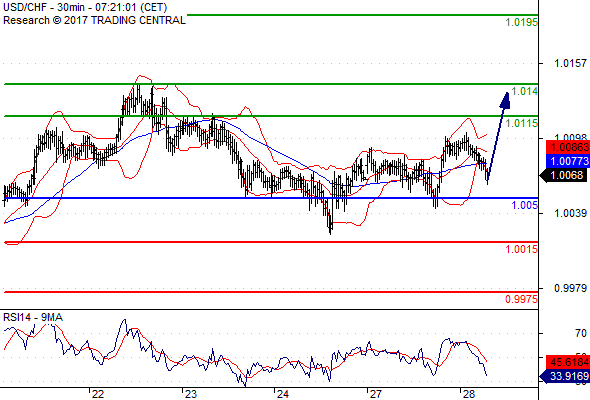
Task: Click the 70 level on RSI axis
Action: click(581, 333)
